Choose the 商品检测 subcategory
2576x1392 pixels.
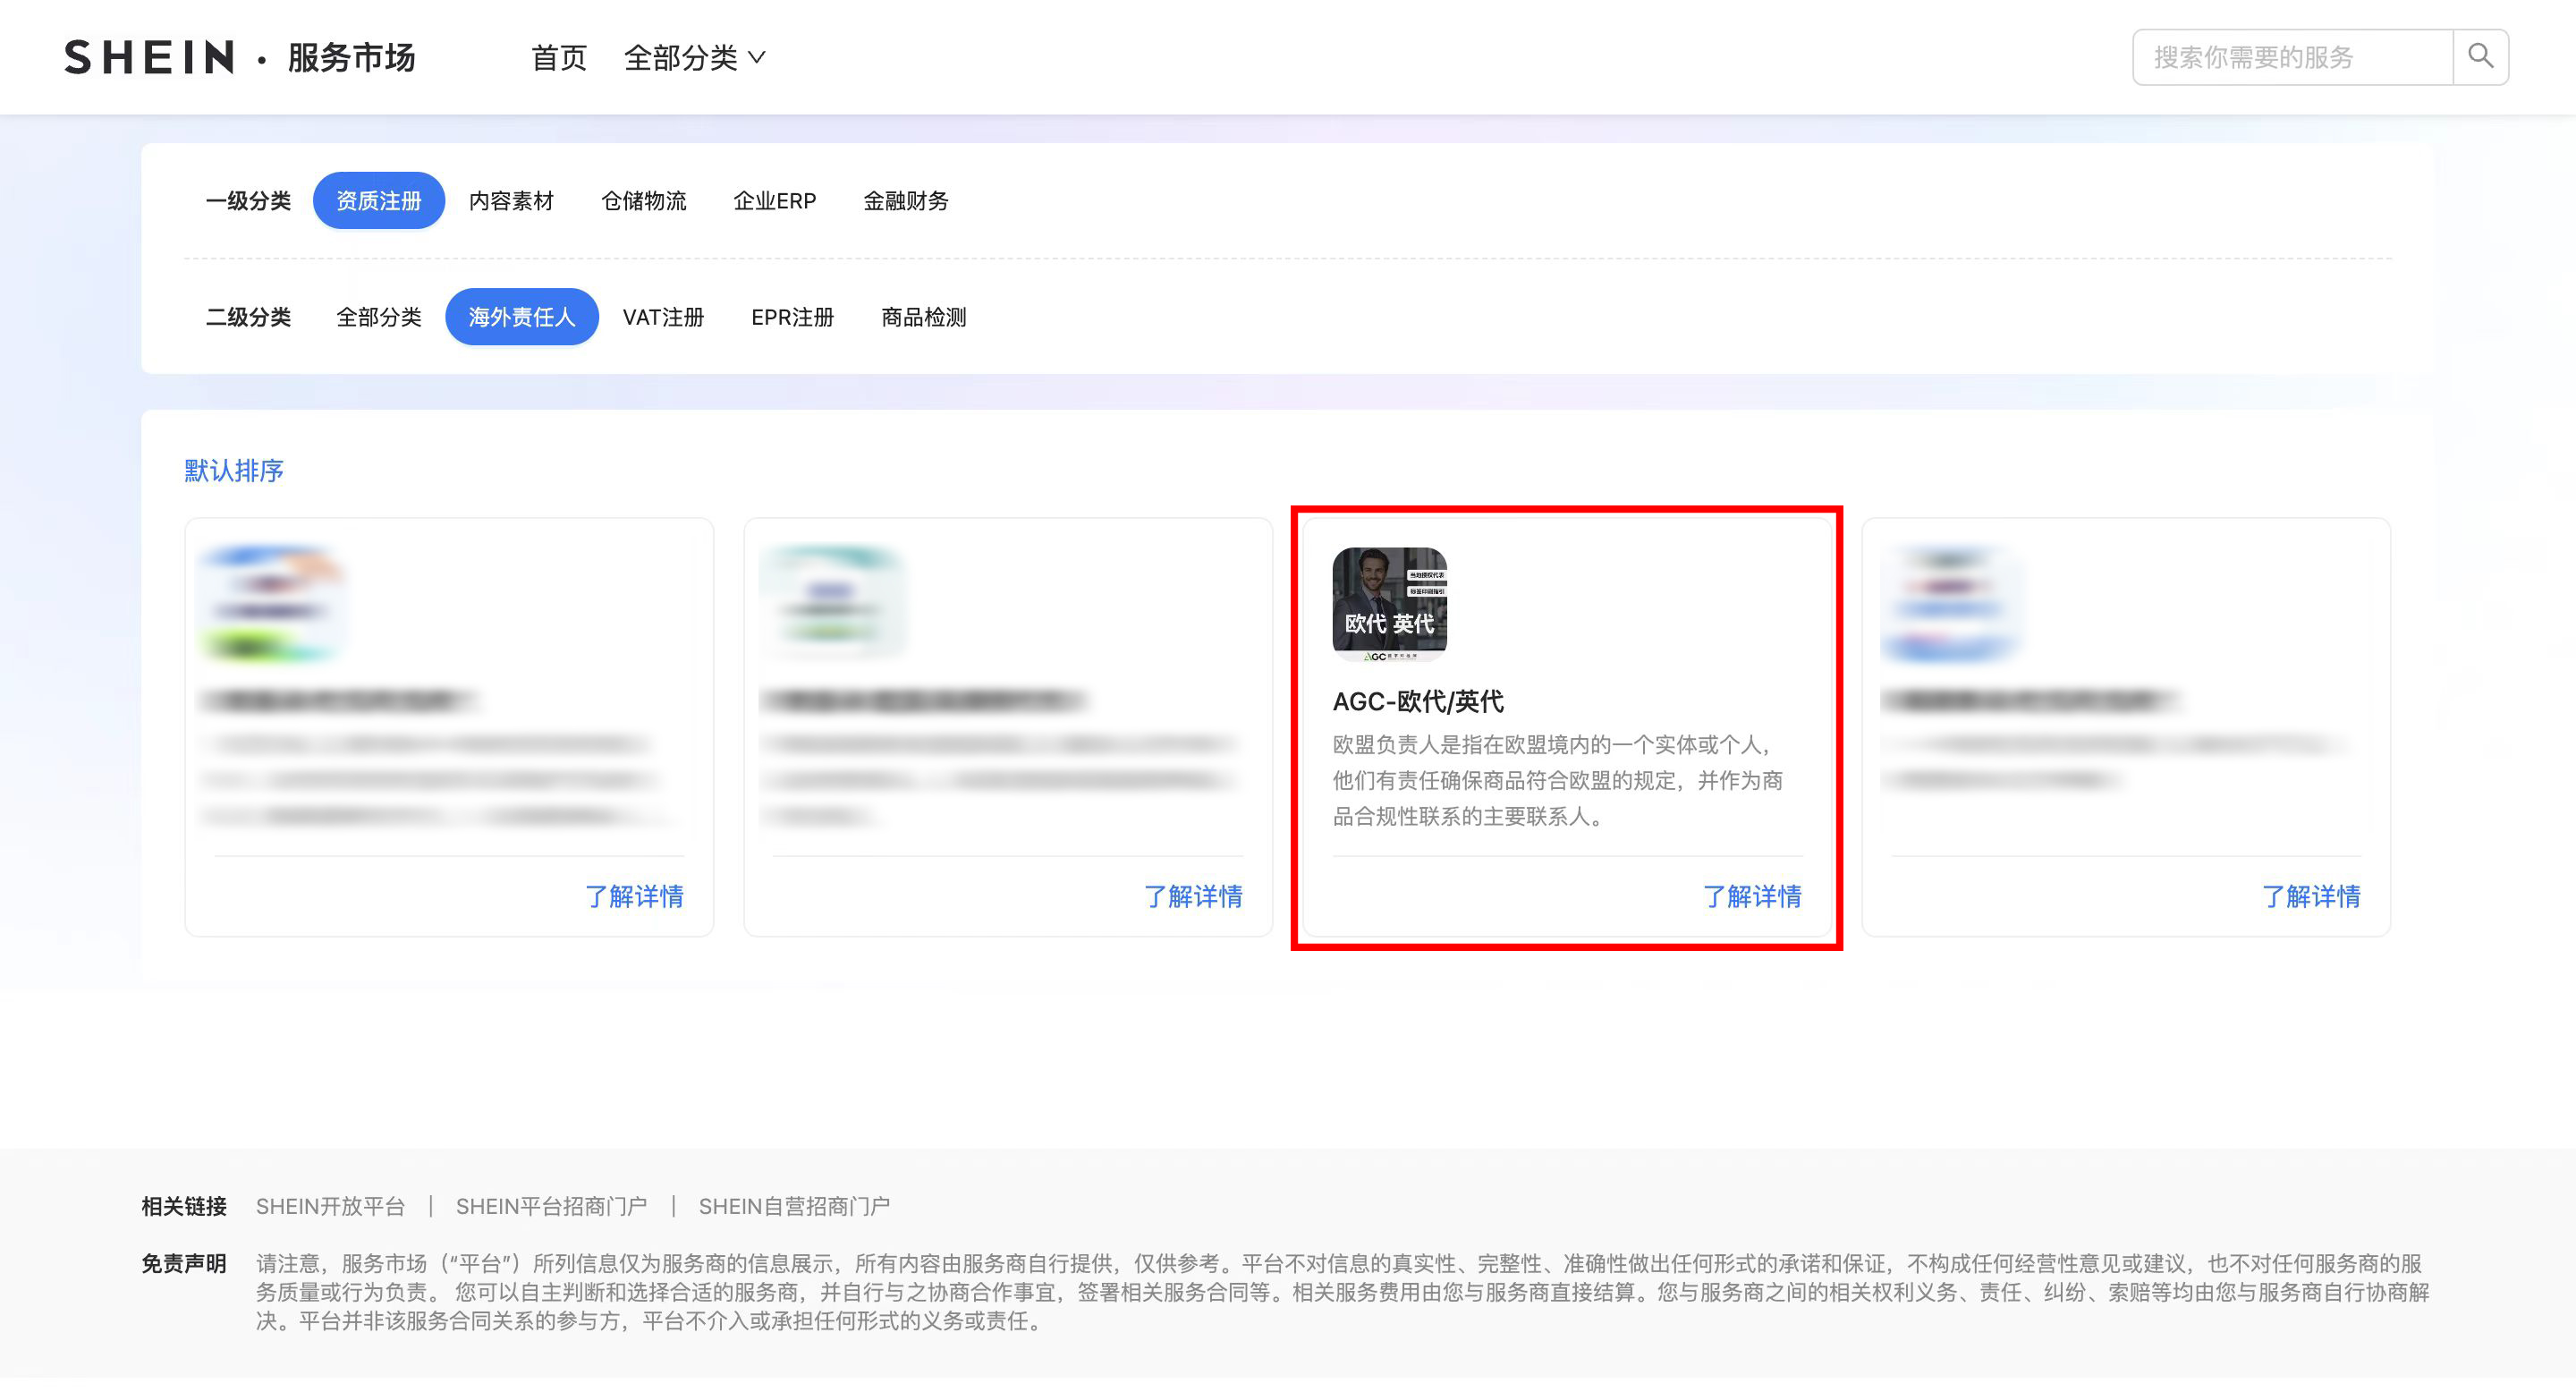point(923,317)
